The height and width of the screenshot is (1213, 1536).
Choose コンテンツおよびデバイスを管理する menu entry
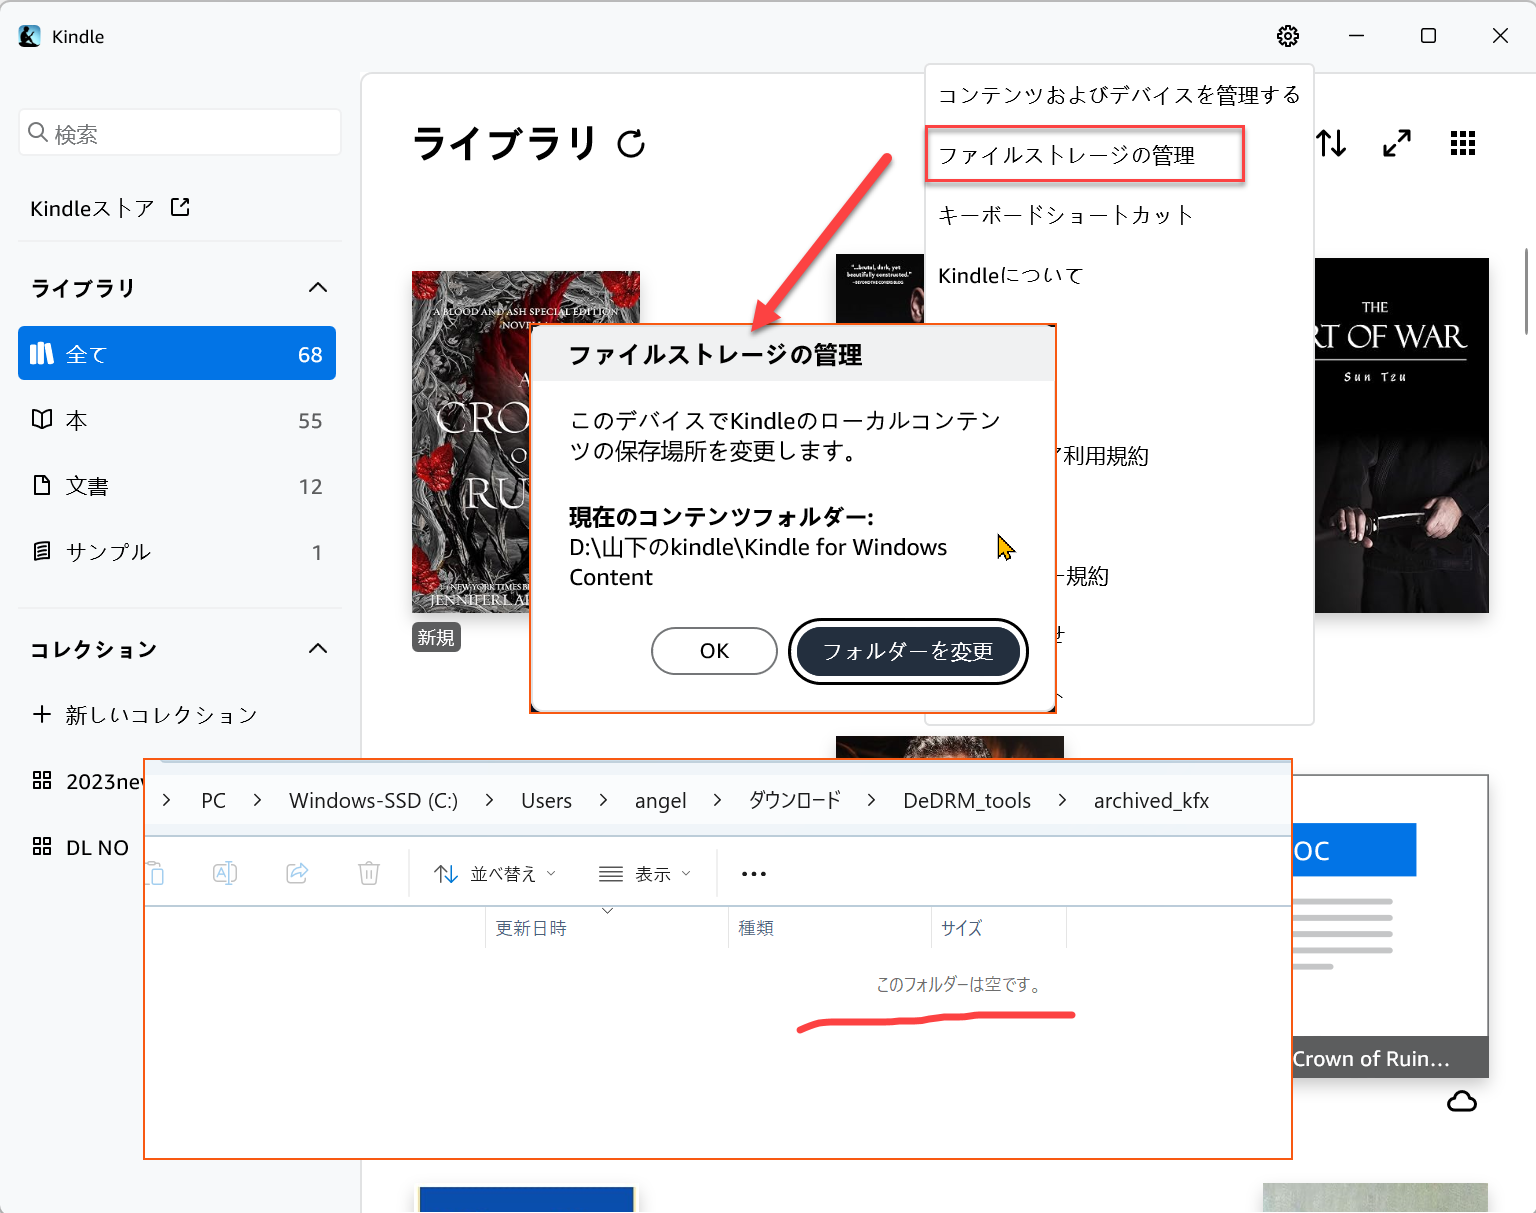(1119, 95)
